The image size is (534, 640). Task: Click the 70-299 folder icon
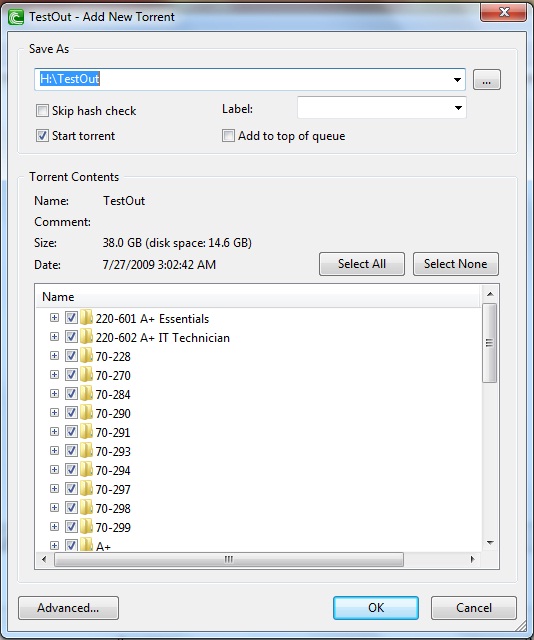coord(86,527)
